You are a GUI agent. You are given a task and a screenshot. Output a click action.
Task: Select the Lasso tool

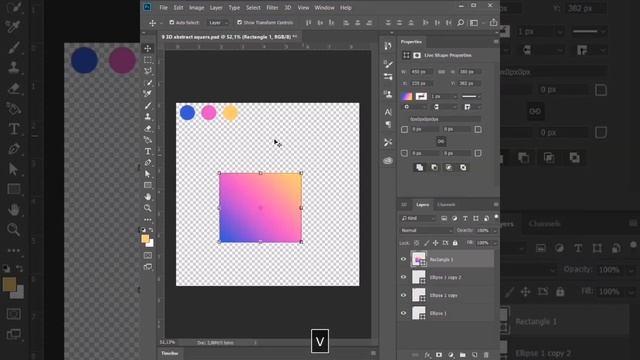(148, 71)
